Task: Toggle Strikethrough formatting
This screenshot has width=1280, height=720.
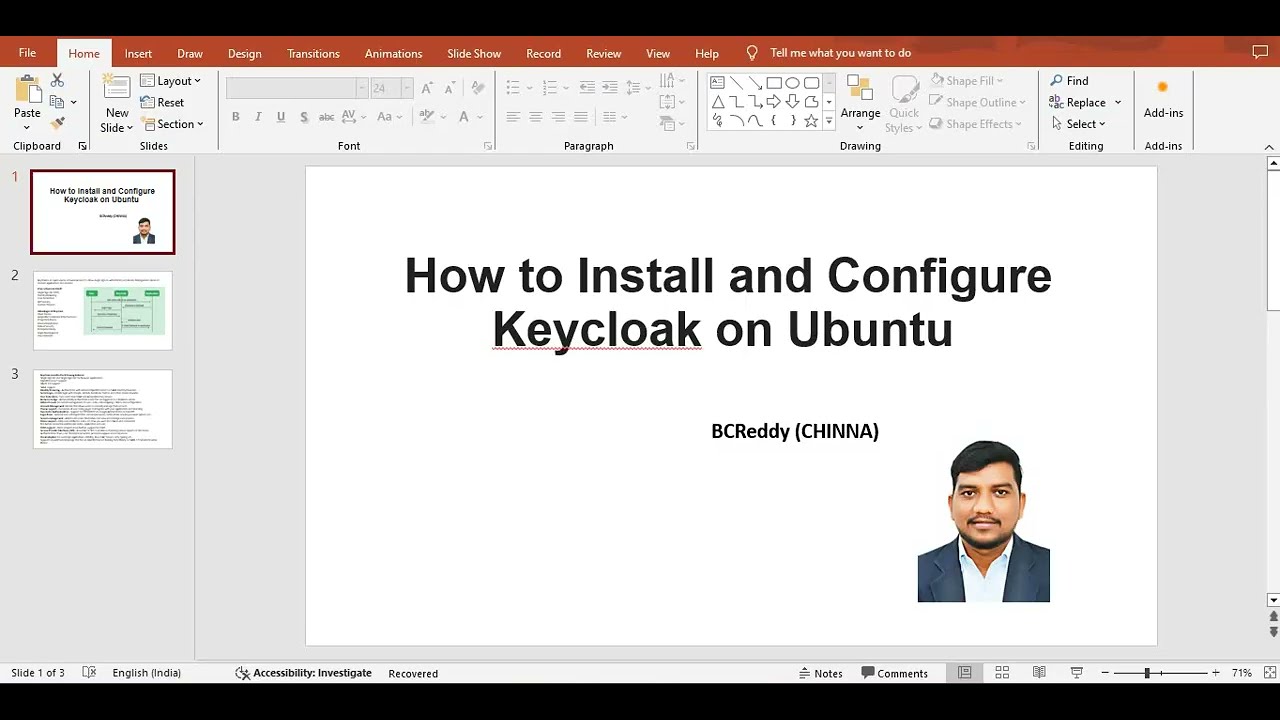Action: (x=326, y=117)
